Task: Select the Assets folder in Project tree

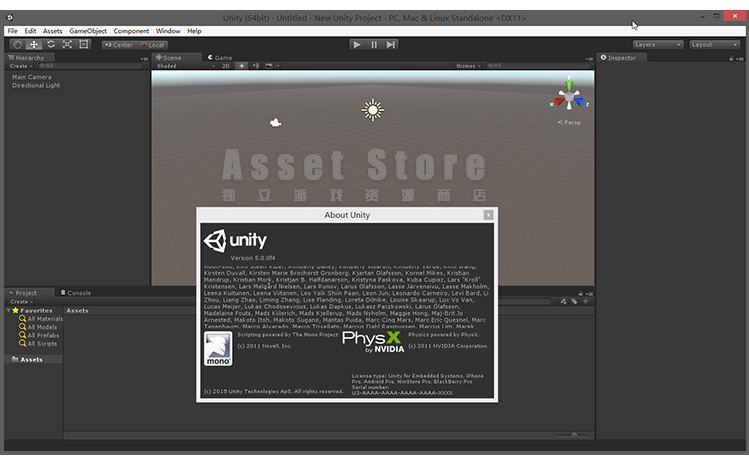Action: [33, 360]
